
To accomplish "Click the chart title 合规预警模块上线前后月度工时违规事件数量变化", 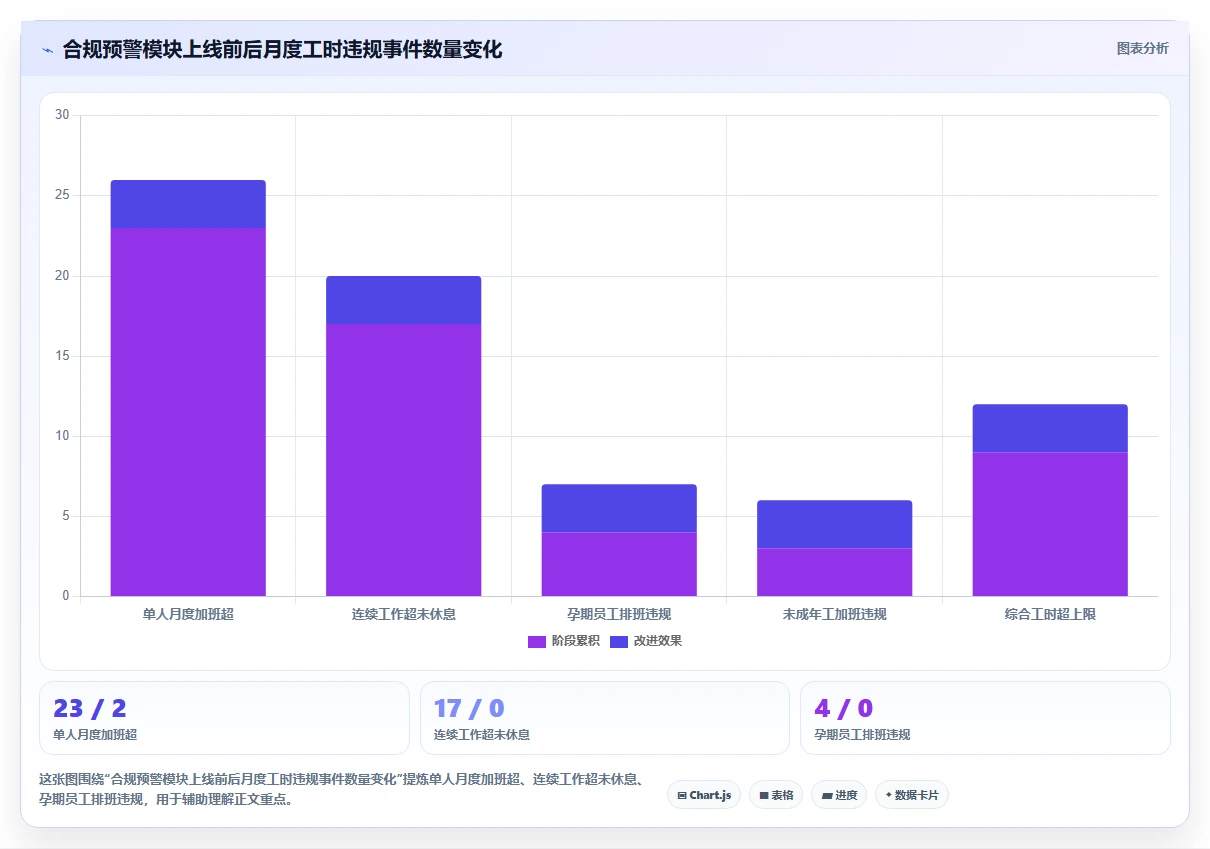I will [x=282, y=50].
